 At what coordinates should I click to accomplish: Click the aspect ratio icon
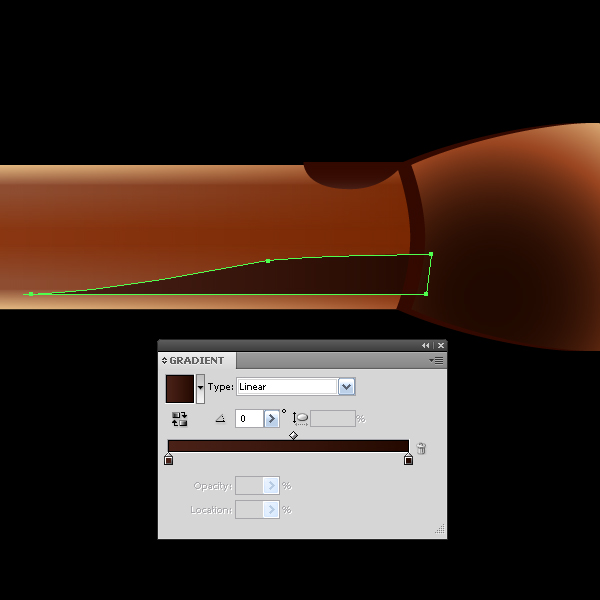(300, 418)
